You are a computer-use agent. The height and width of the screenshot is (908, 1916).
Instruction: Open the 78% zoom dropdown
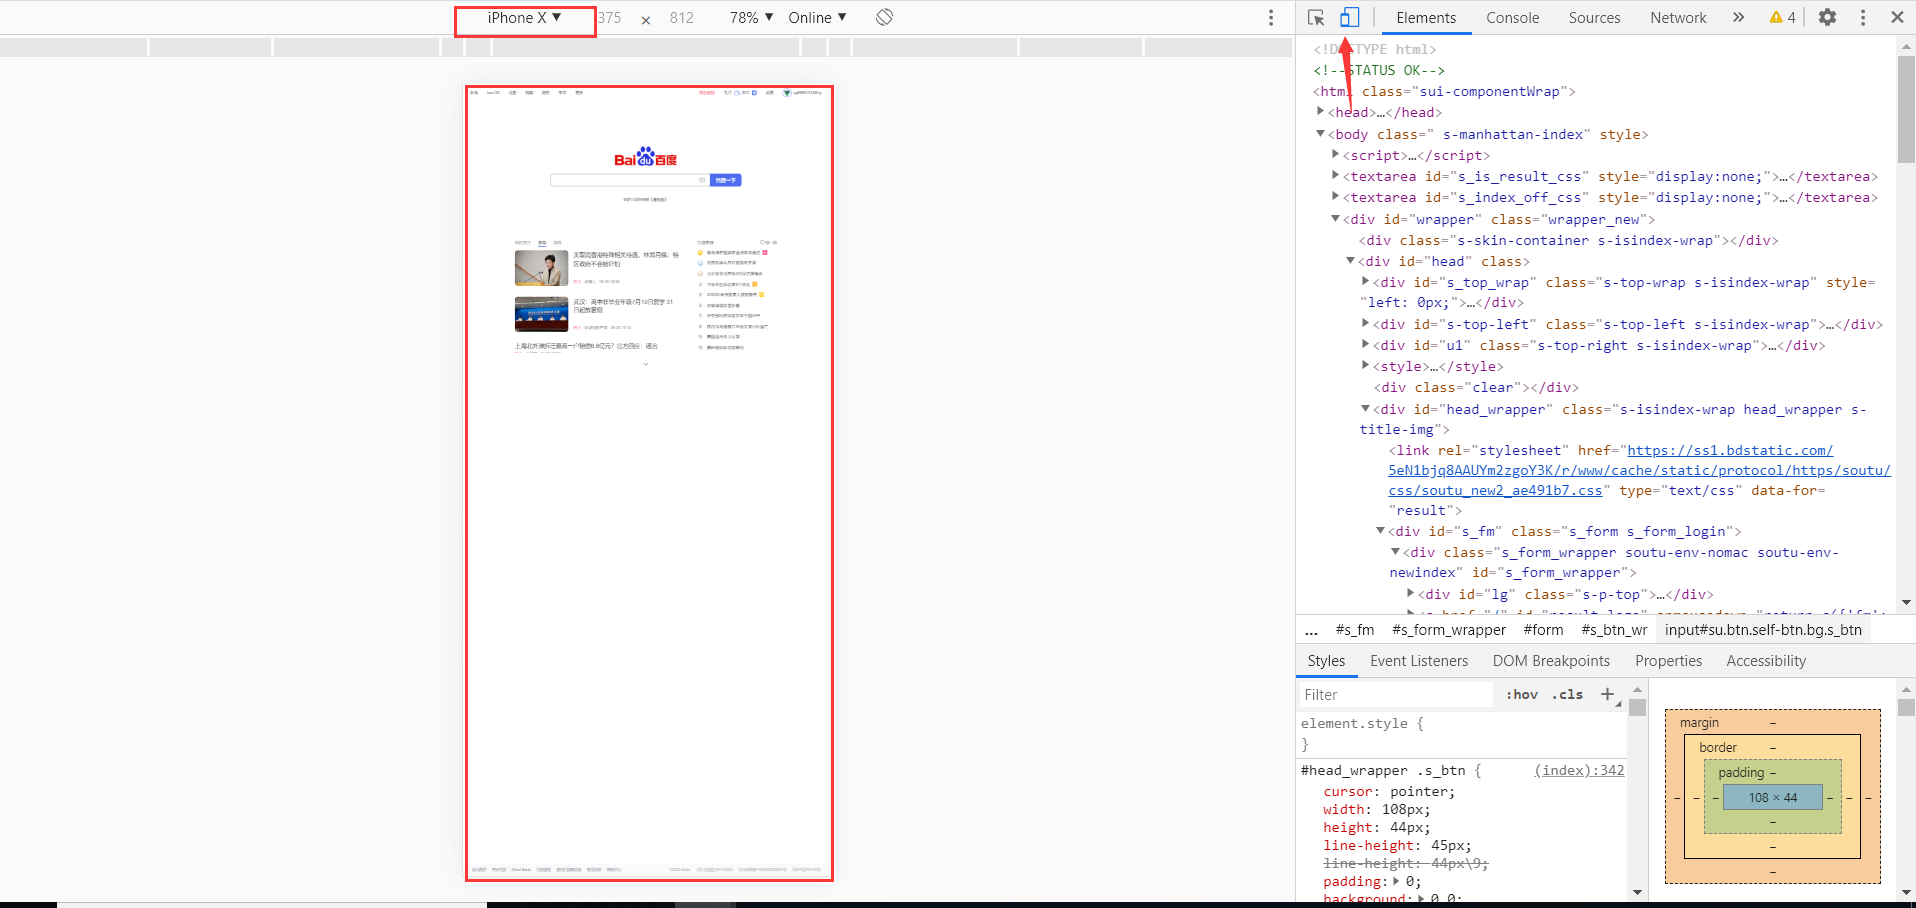[x=751, y=18]
